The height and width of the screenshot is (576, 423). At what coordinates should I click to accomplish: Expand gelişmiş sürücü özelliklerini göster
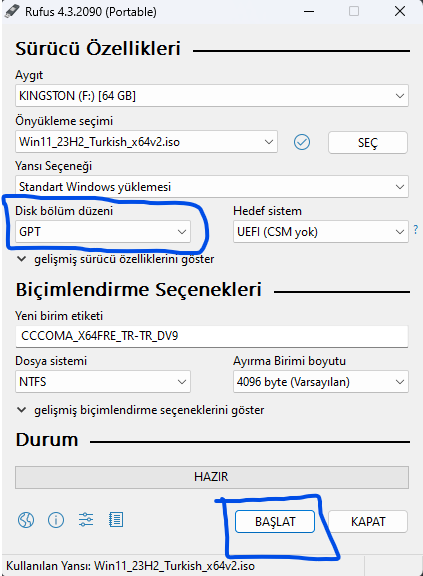(115, 259)
